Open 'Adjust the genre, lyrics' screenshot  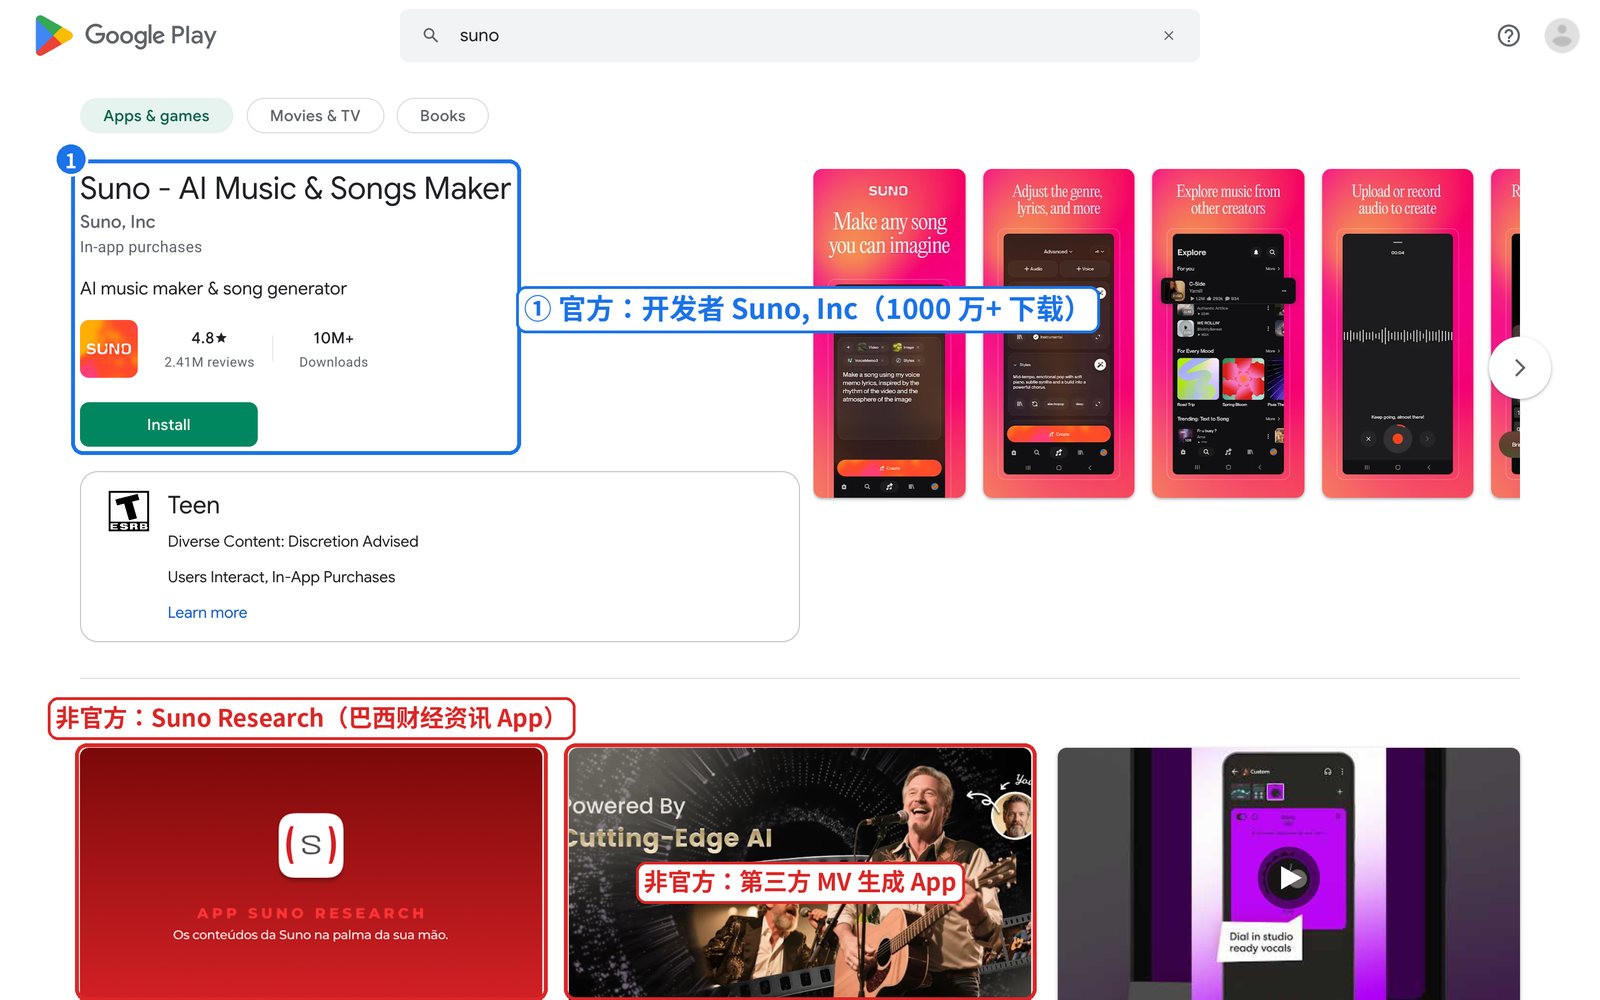click(x=1058, y=333)
